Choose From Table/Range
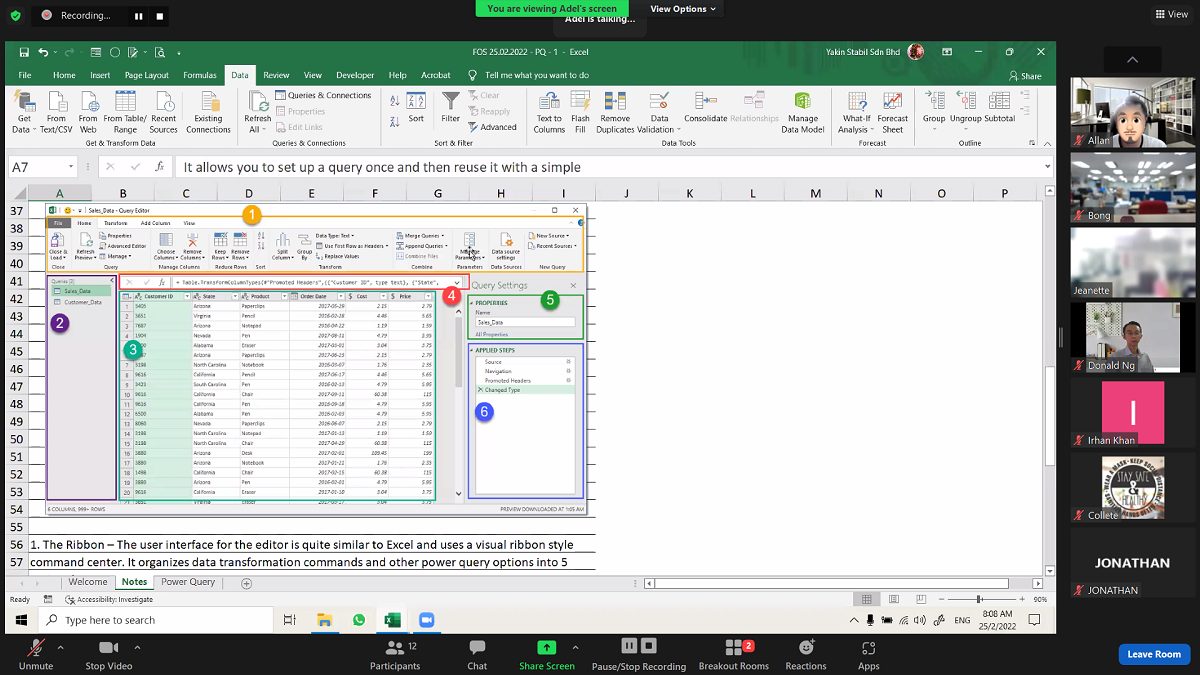 coord(126,110)
